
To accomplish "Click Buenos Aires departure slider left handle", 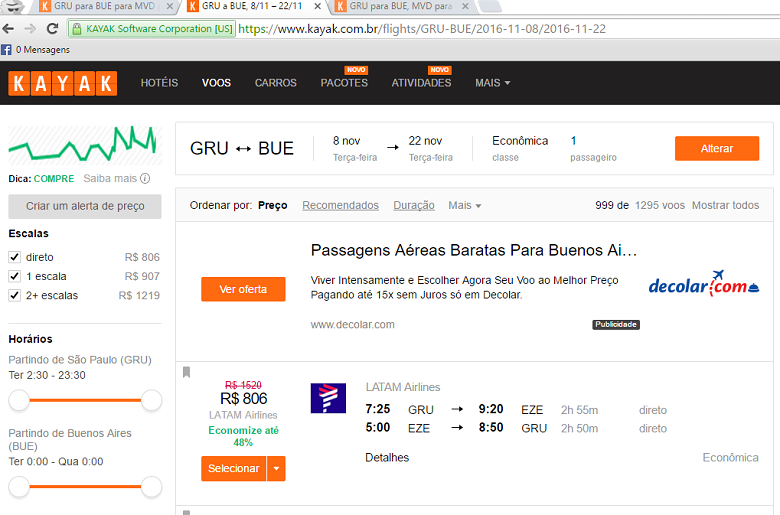I will (19, 487).
